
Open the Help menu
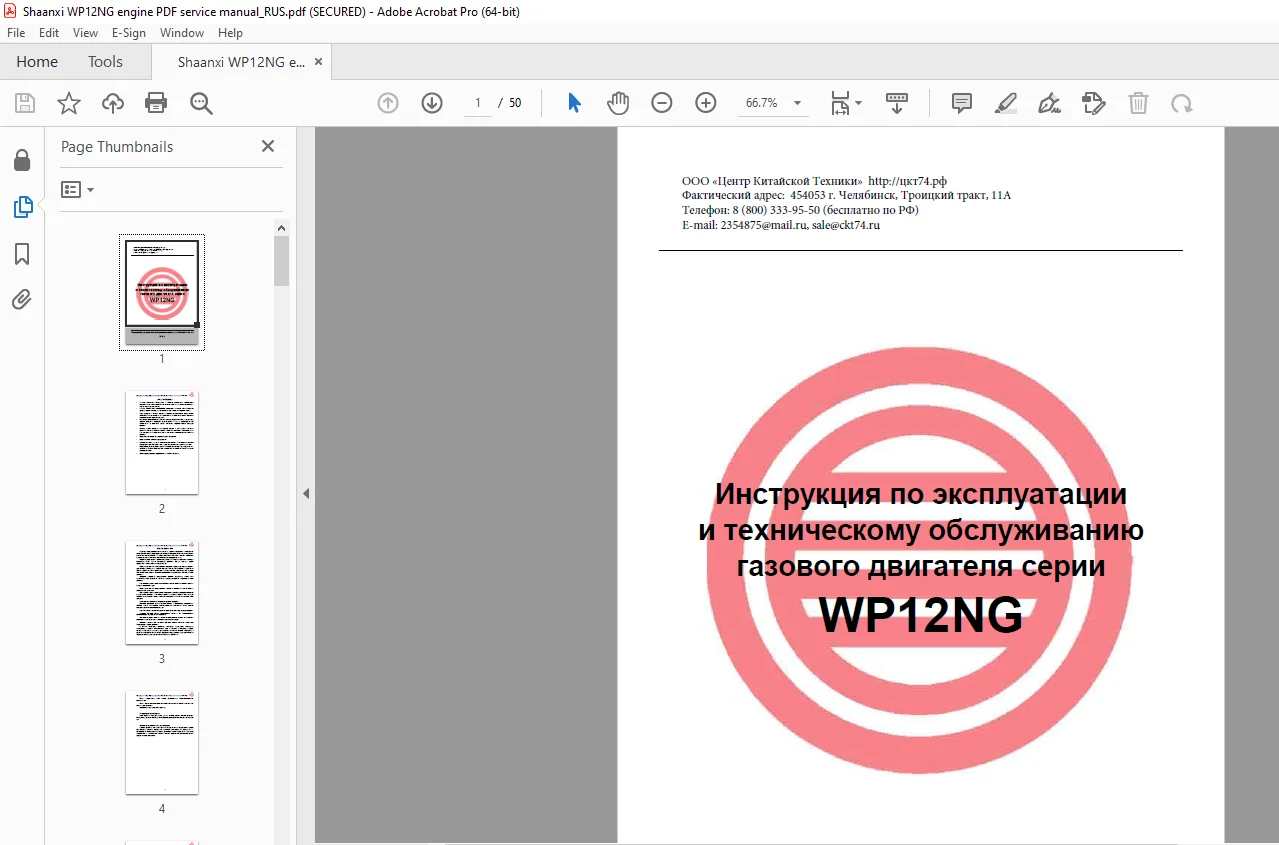230,33
